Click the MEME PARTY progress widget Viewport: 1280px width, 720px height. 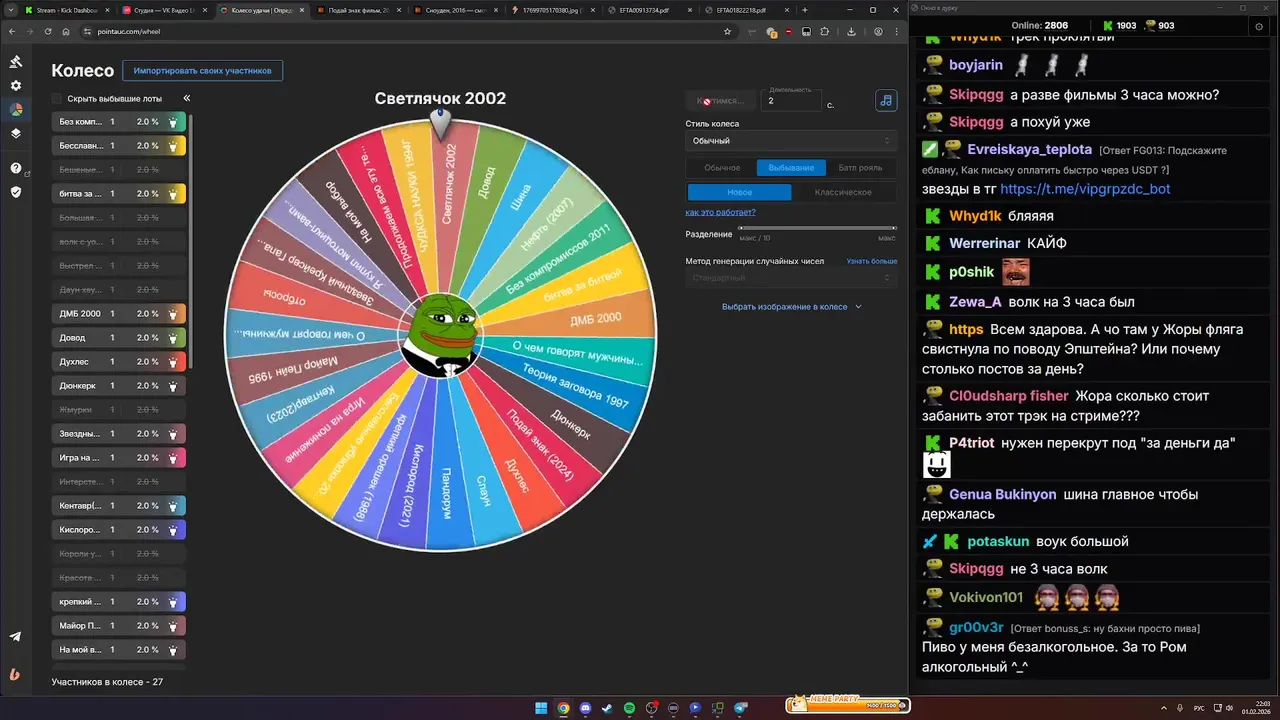[x=847, y=705]
